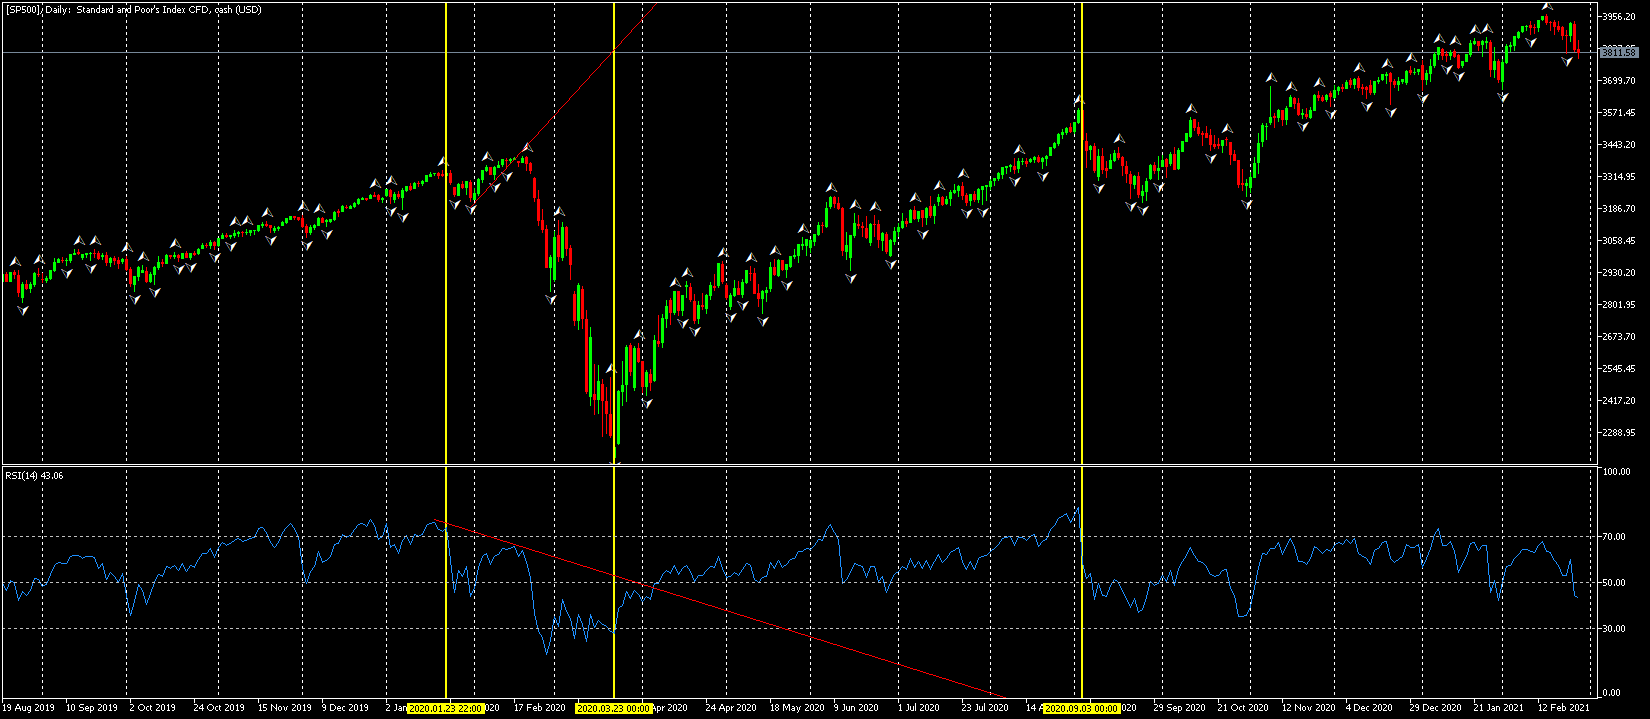Select the descending red trendline in RSI panel
1650x719 pixels.
[720, 607]
